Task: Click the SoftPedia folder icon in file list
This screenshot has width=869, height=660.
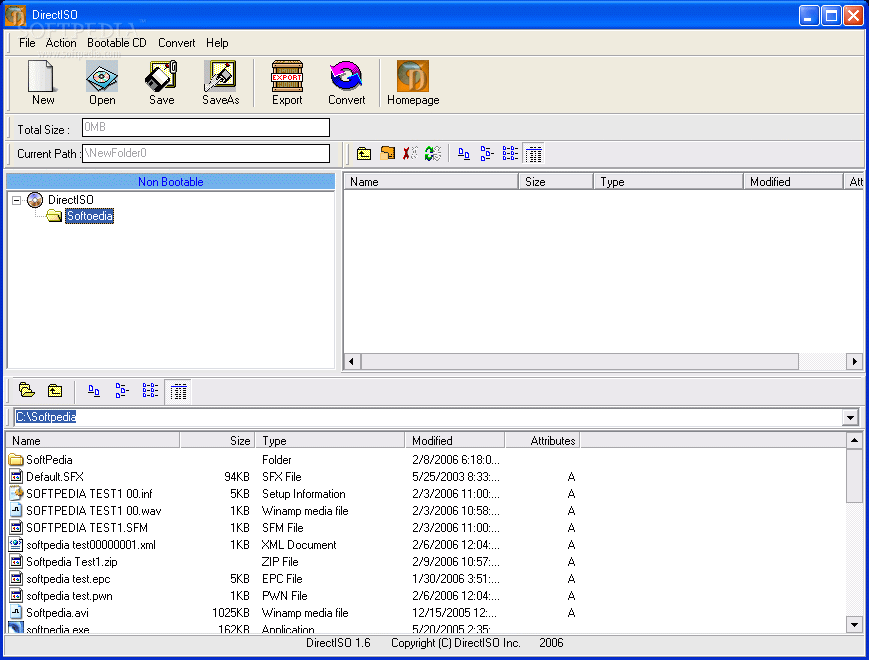Action: point(16,459)
